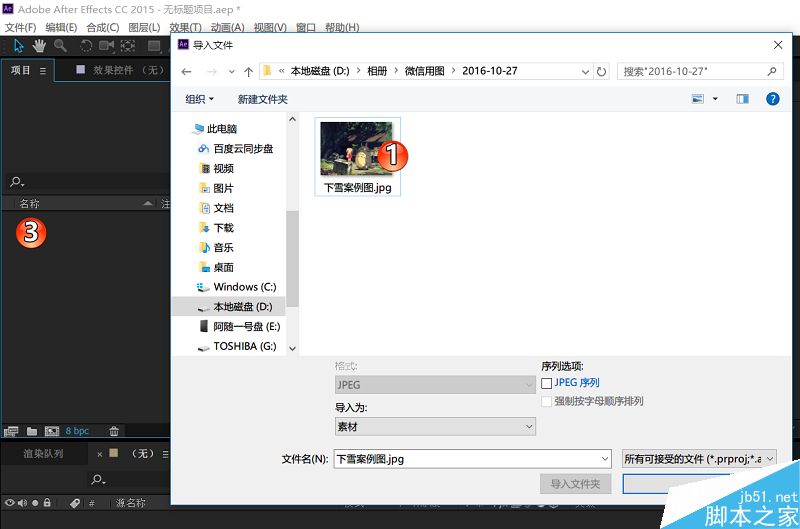Toggle the video eye column in timeline

tap(10, 503)
